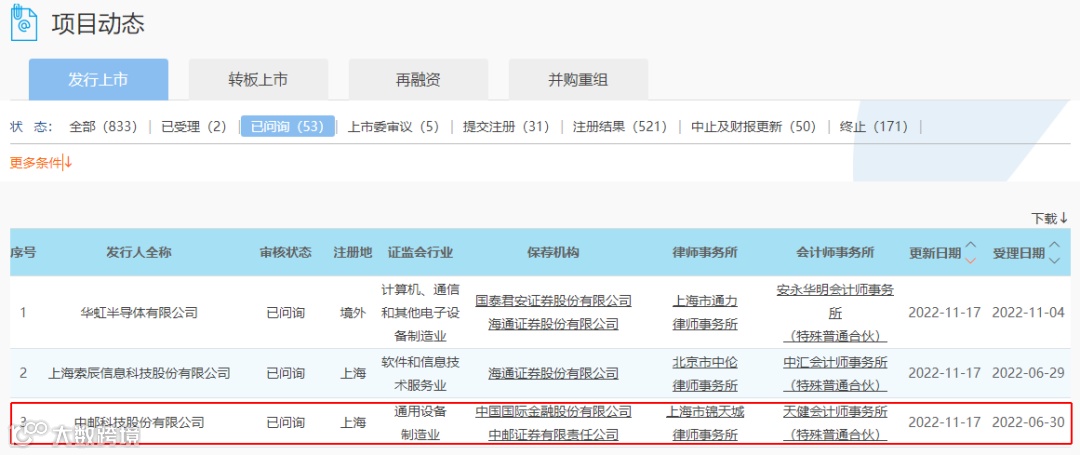Screen dimensions: 1080x455
Task: Filter status by 提交注册（31）
Action: pos(506,127)
